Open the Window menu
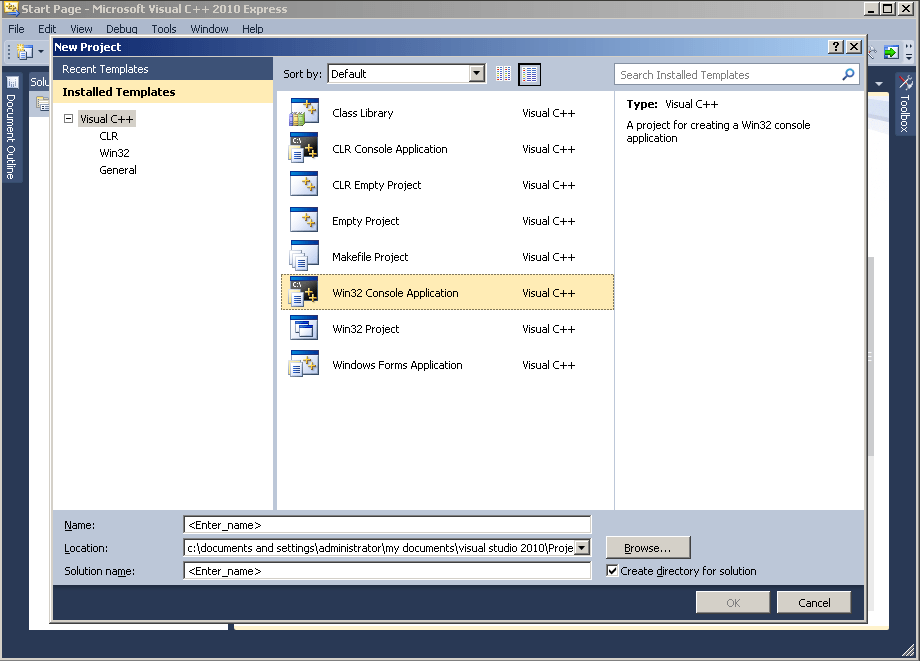Screen dimensions: 920x661 pos(209,29)
